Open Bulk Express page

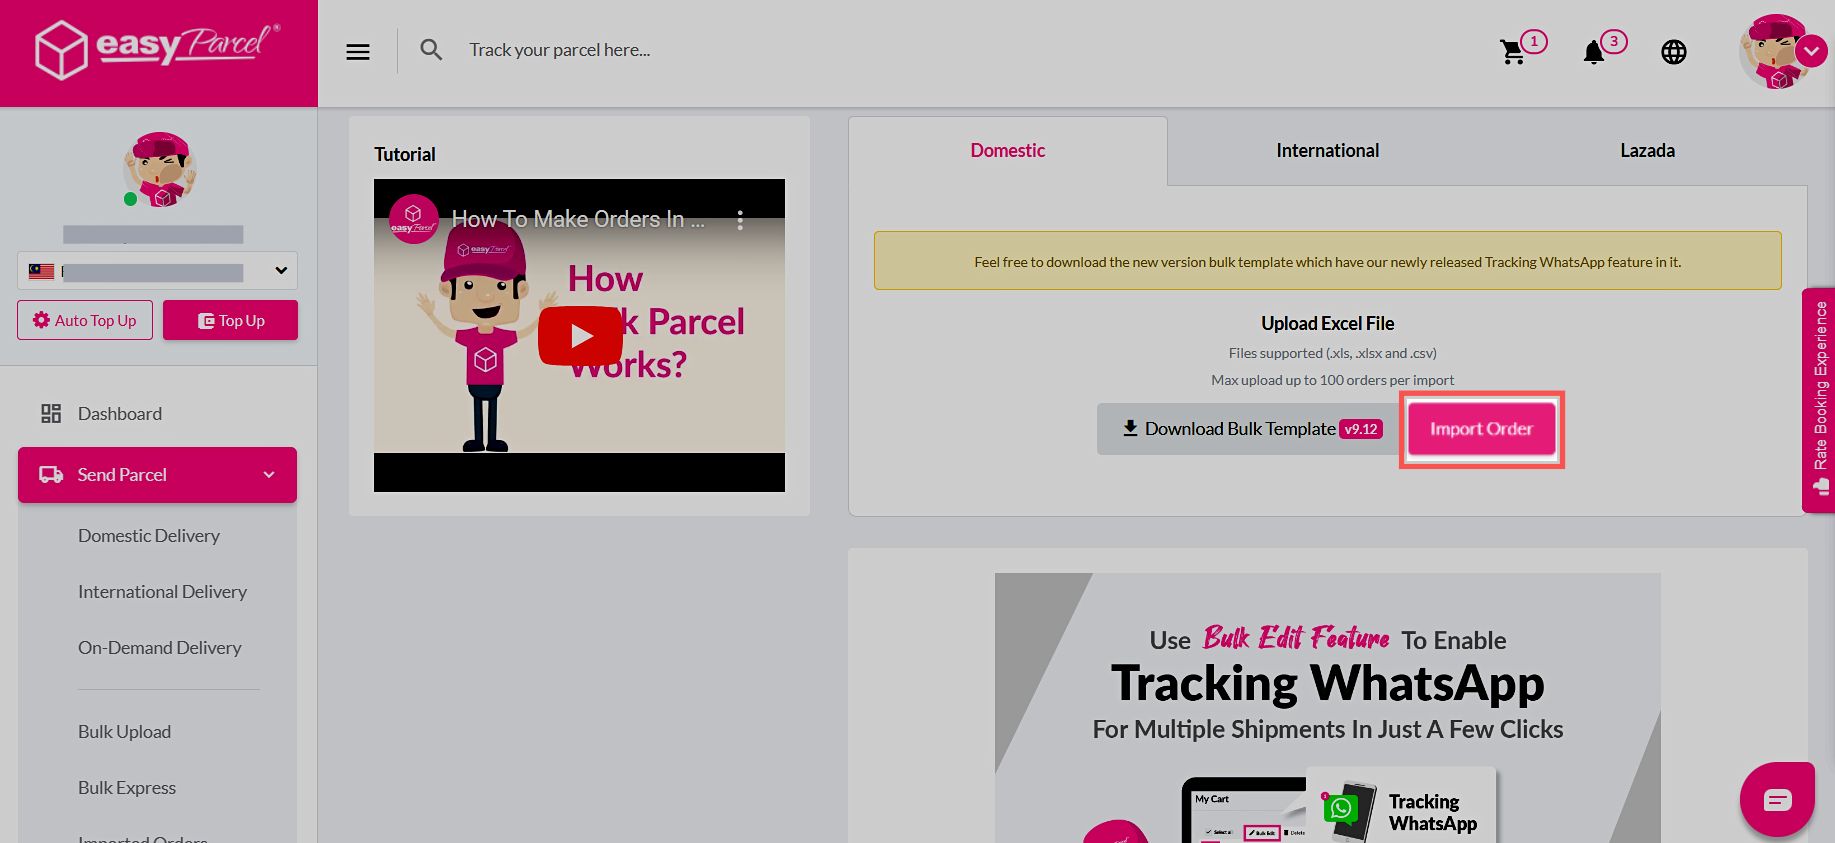tap(127, 788)
